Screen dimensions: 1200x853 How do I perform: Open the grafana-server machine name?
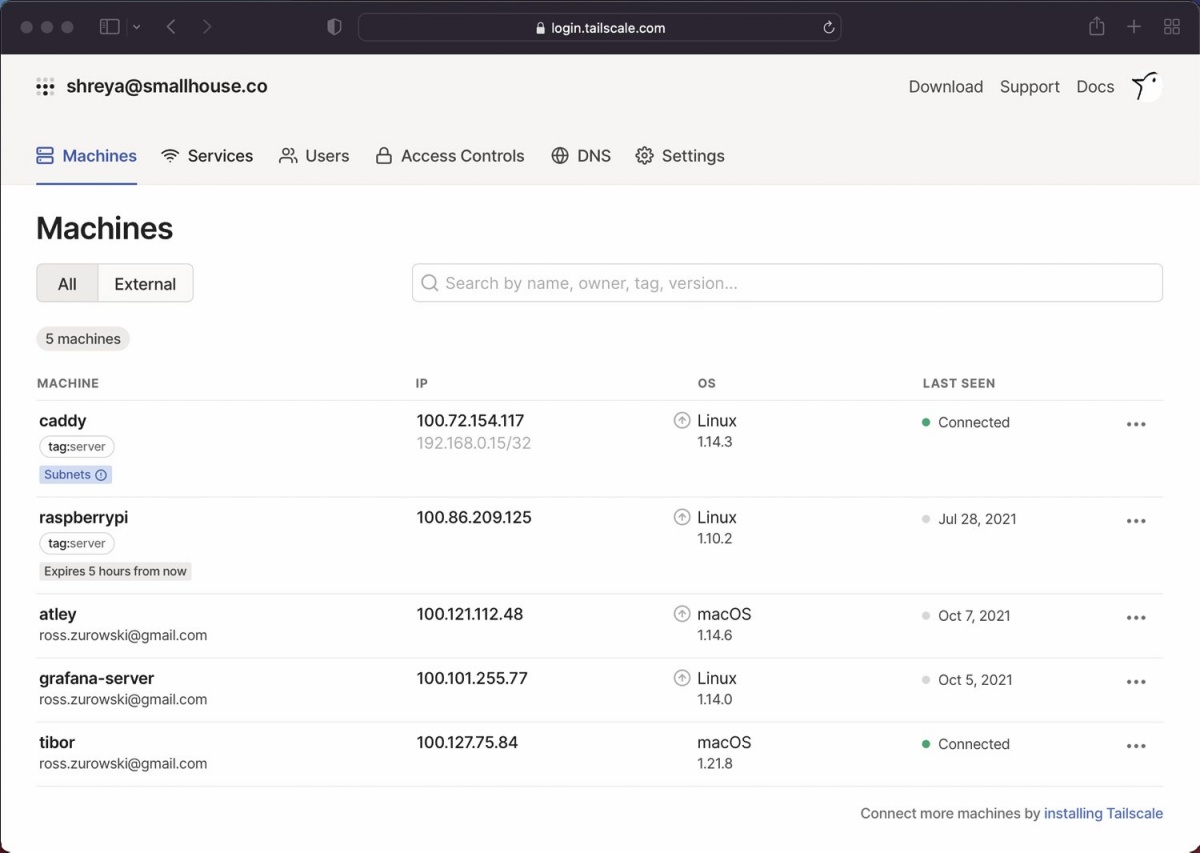(x=97, y=678)
